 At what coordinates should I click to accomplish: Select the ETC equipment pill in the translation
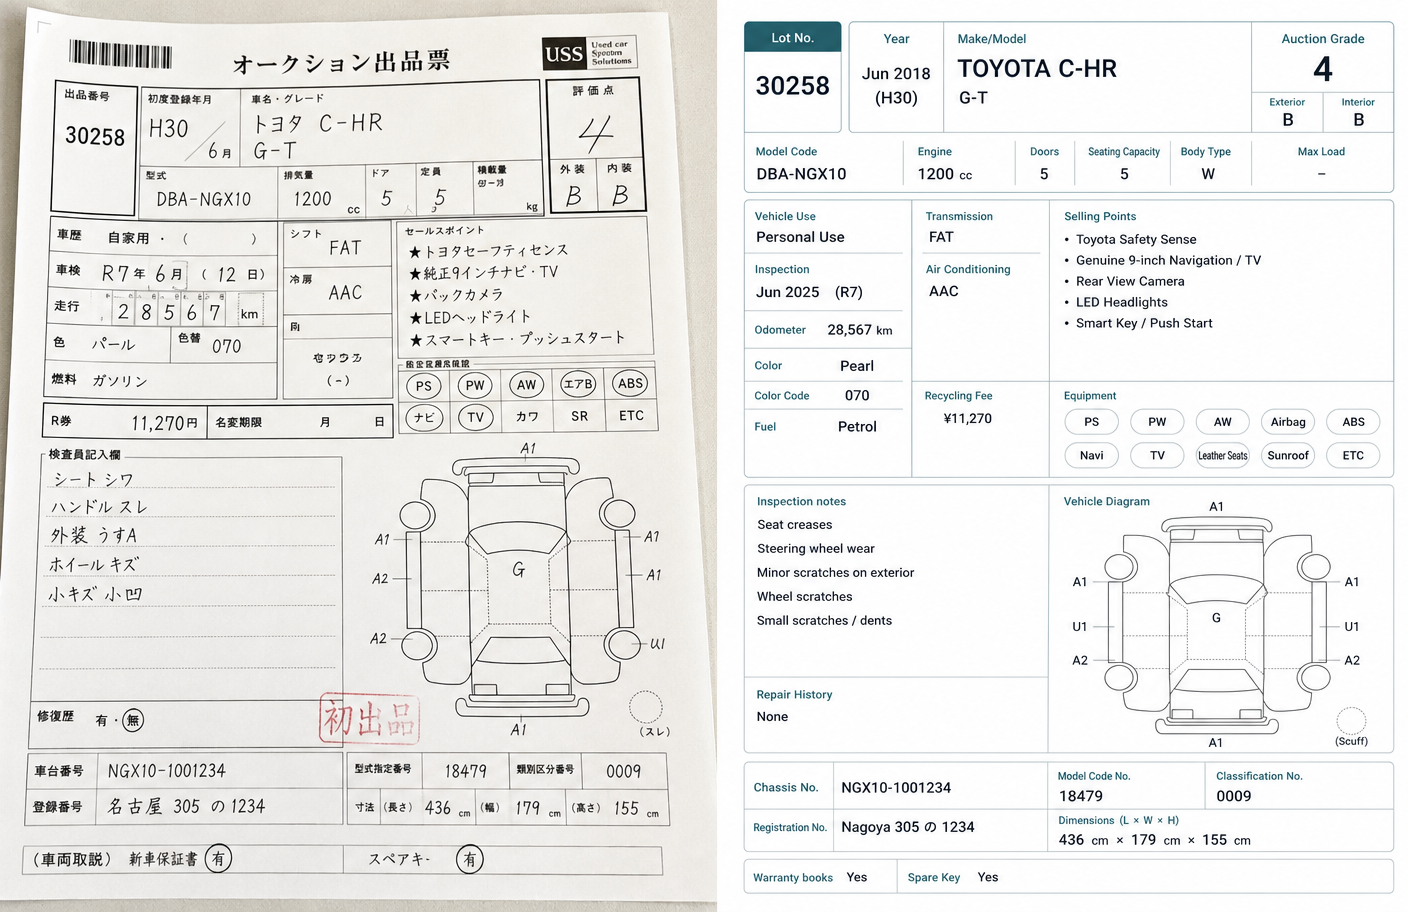(x=1353, y=455)
